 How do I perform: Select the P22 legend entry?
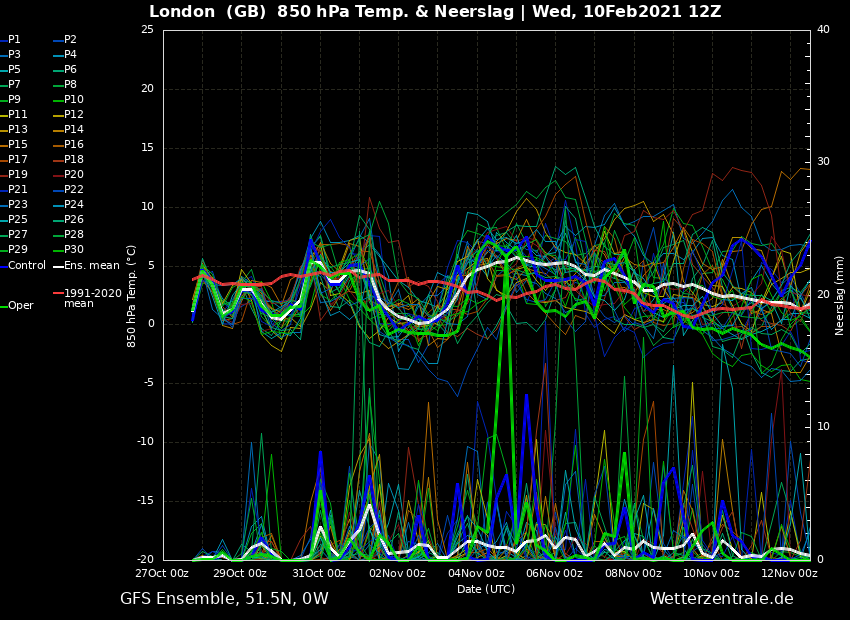pyautogui.click(x=74, y=190)
